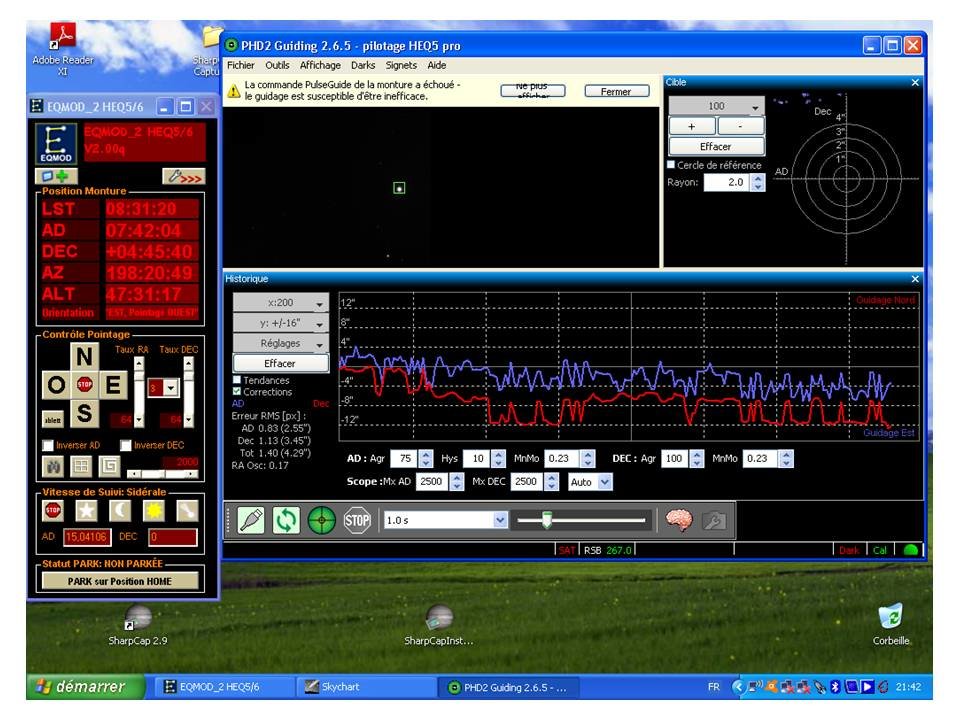Slew west with the O button in EQMOD
Screen dimensions: 960x720
[56, 385]
